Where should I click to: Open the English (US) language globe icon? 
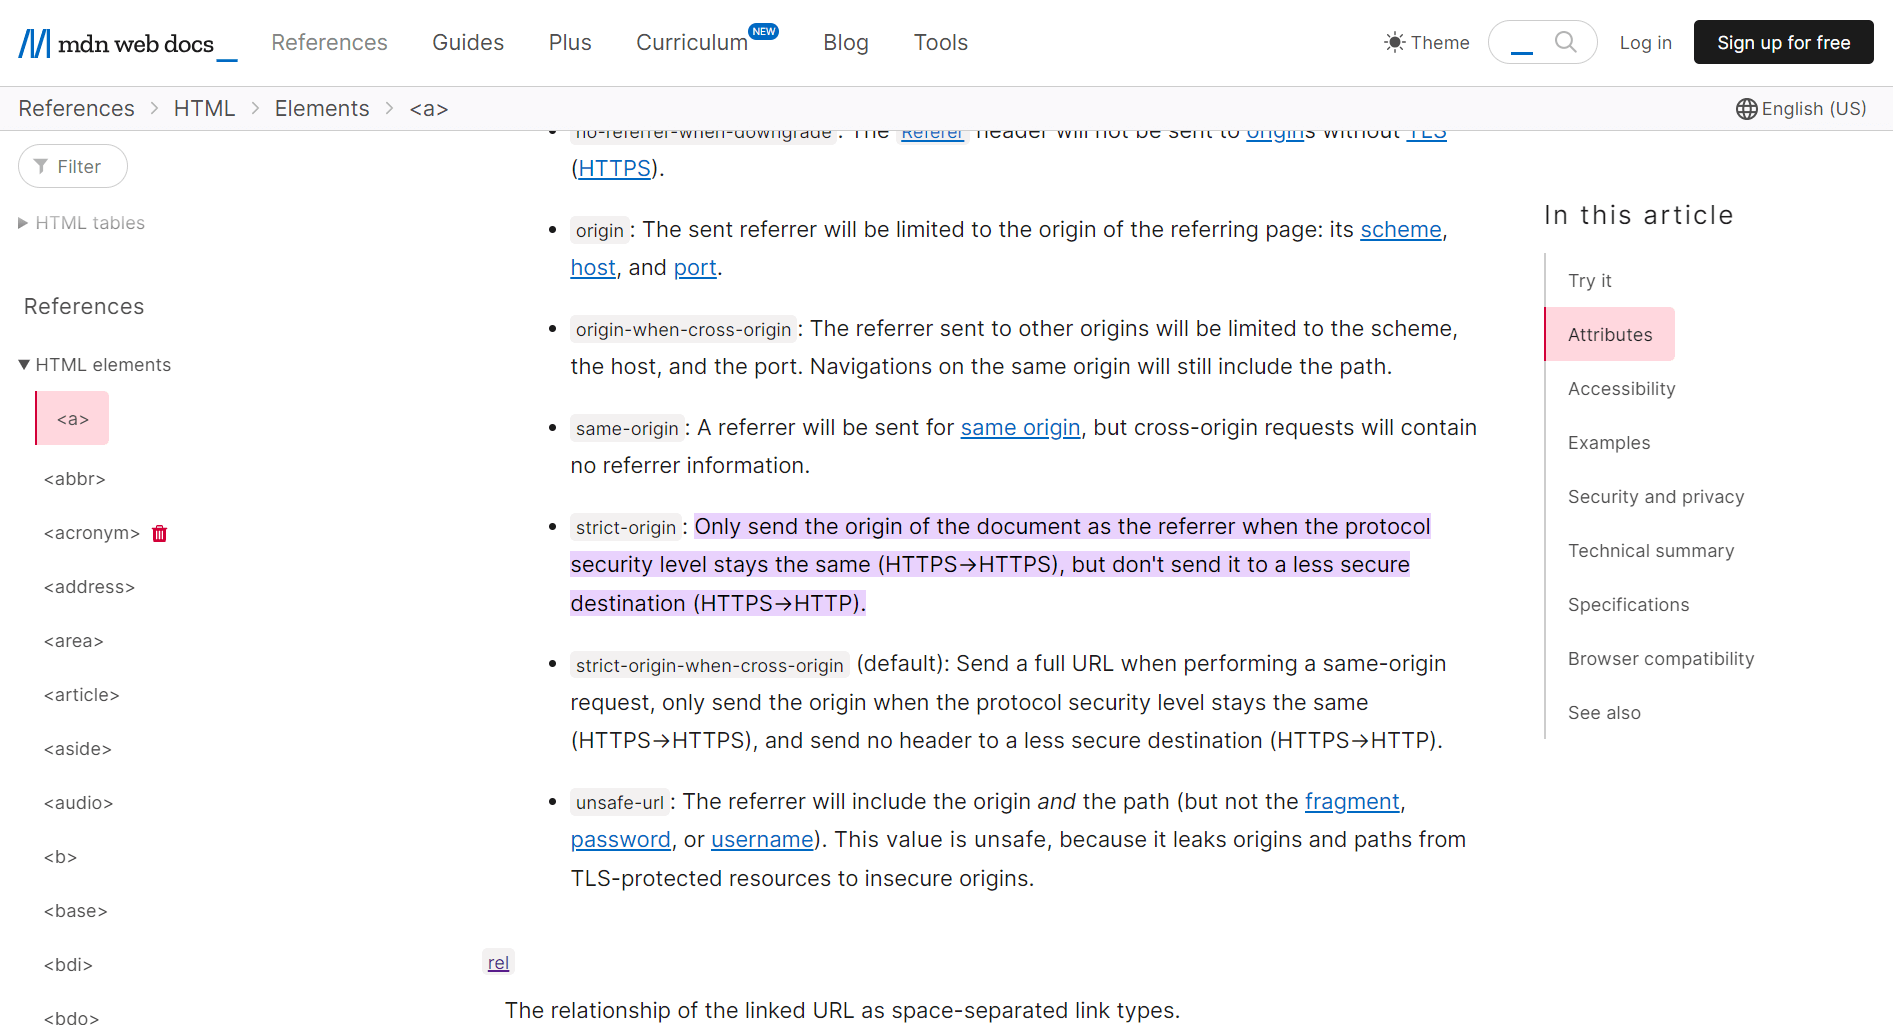click(1745, 108)
